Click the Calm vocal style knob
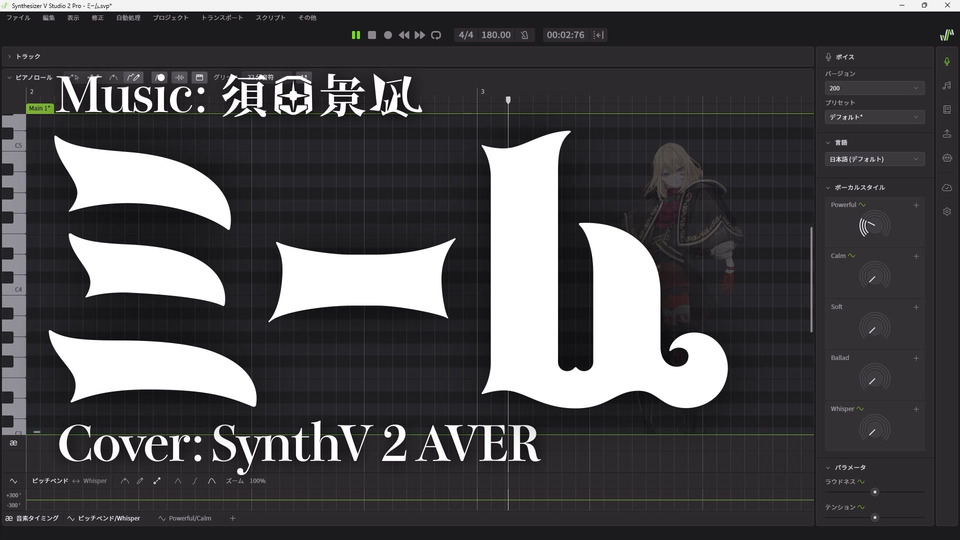The height and width of the screenshot is (540, 960). [874, 277]
